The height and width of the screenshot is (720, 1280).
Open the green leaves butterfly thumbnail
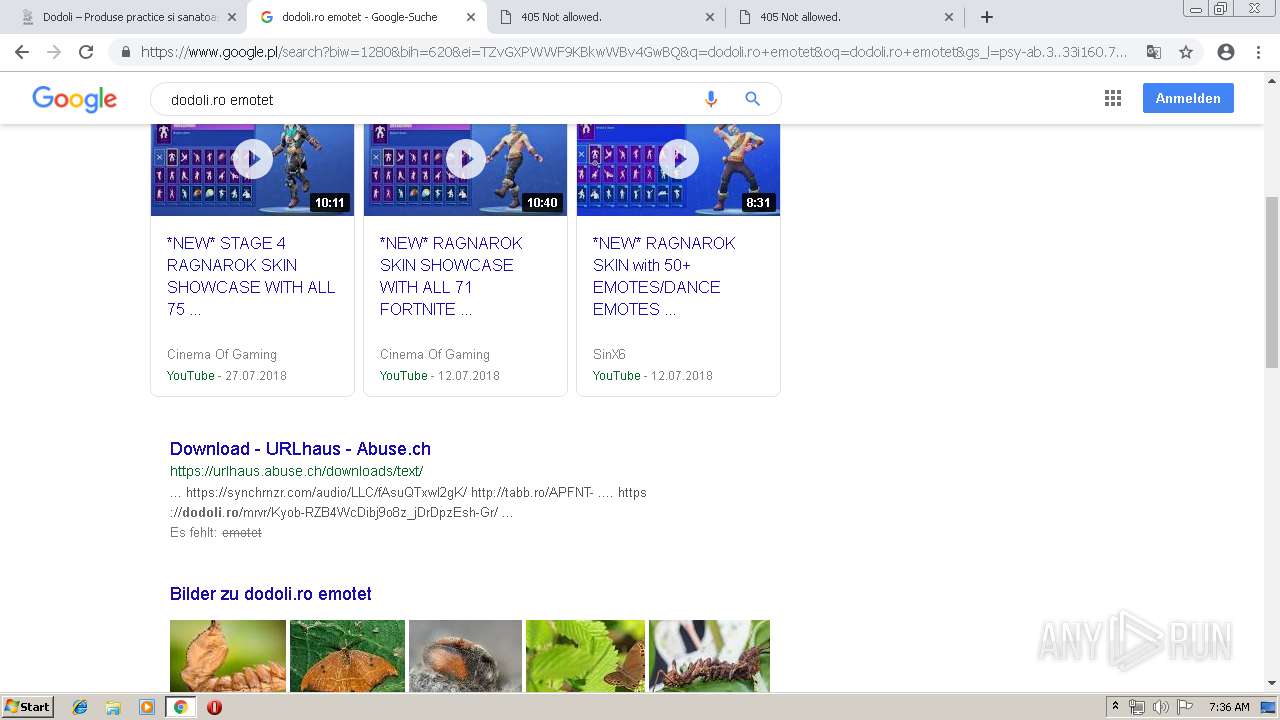click(x=585, y=656)
